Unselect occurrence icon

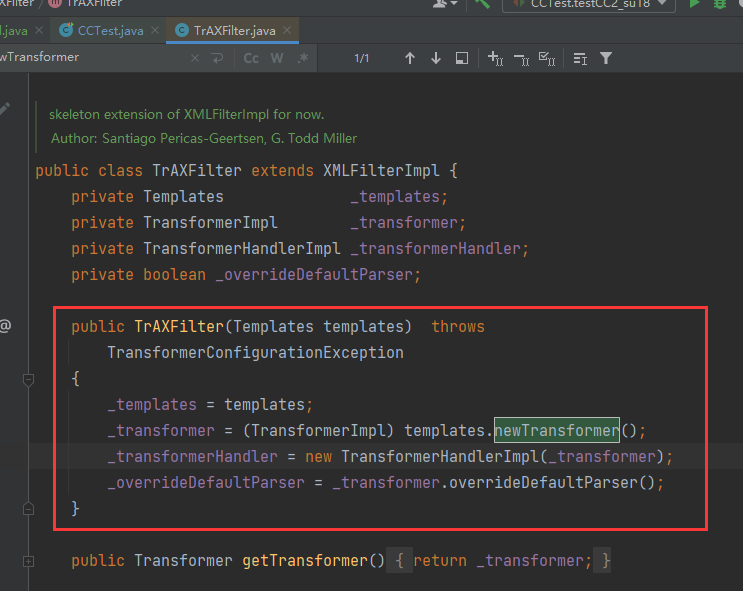521,59
